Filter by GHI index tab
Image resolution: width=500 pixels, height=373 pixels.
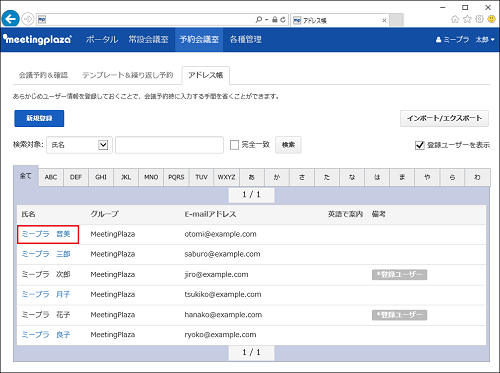click(101, 177)
